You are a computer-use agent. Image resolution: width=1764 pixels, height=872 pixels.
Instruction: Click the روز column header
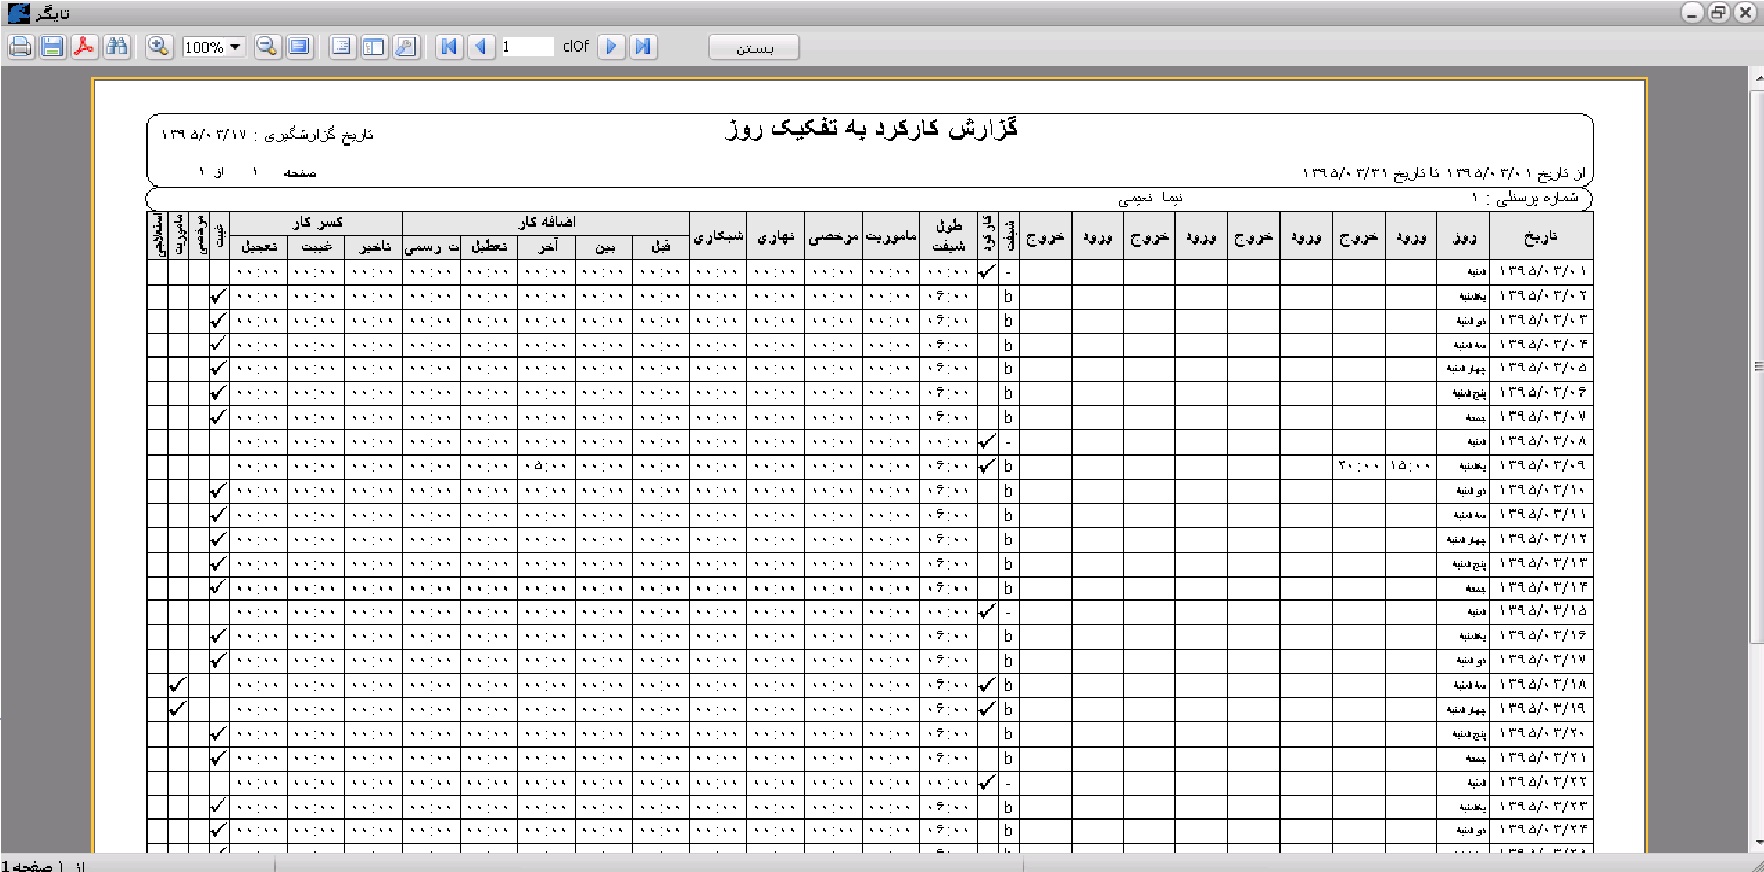coord(1464,238)
